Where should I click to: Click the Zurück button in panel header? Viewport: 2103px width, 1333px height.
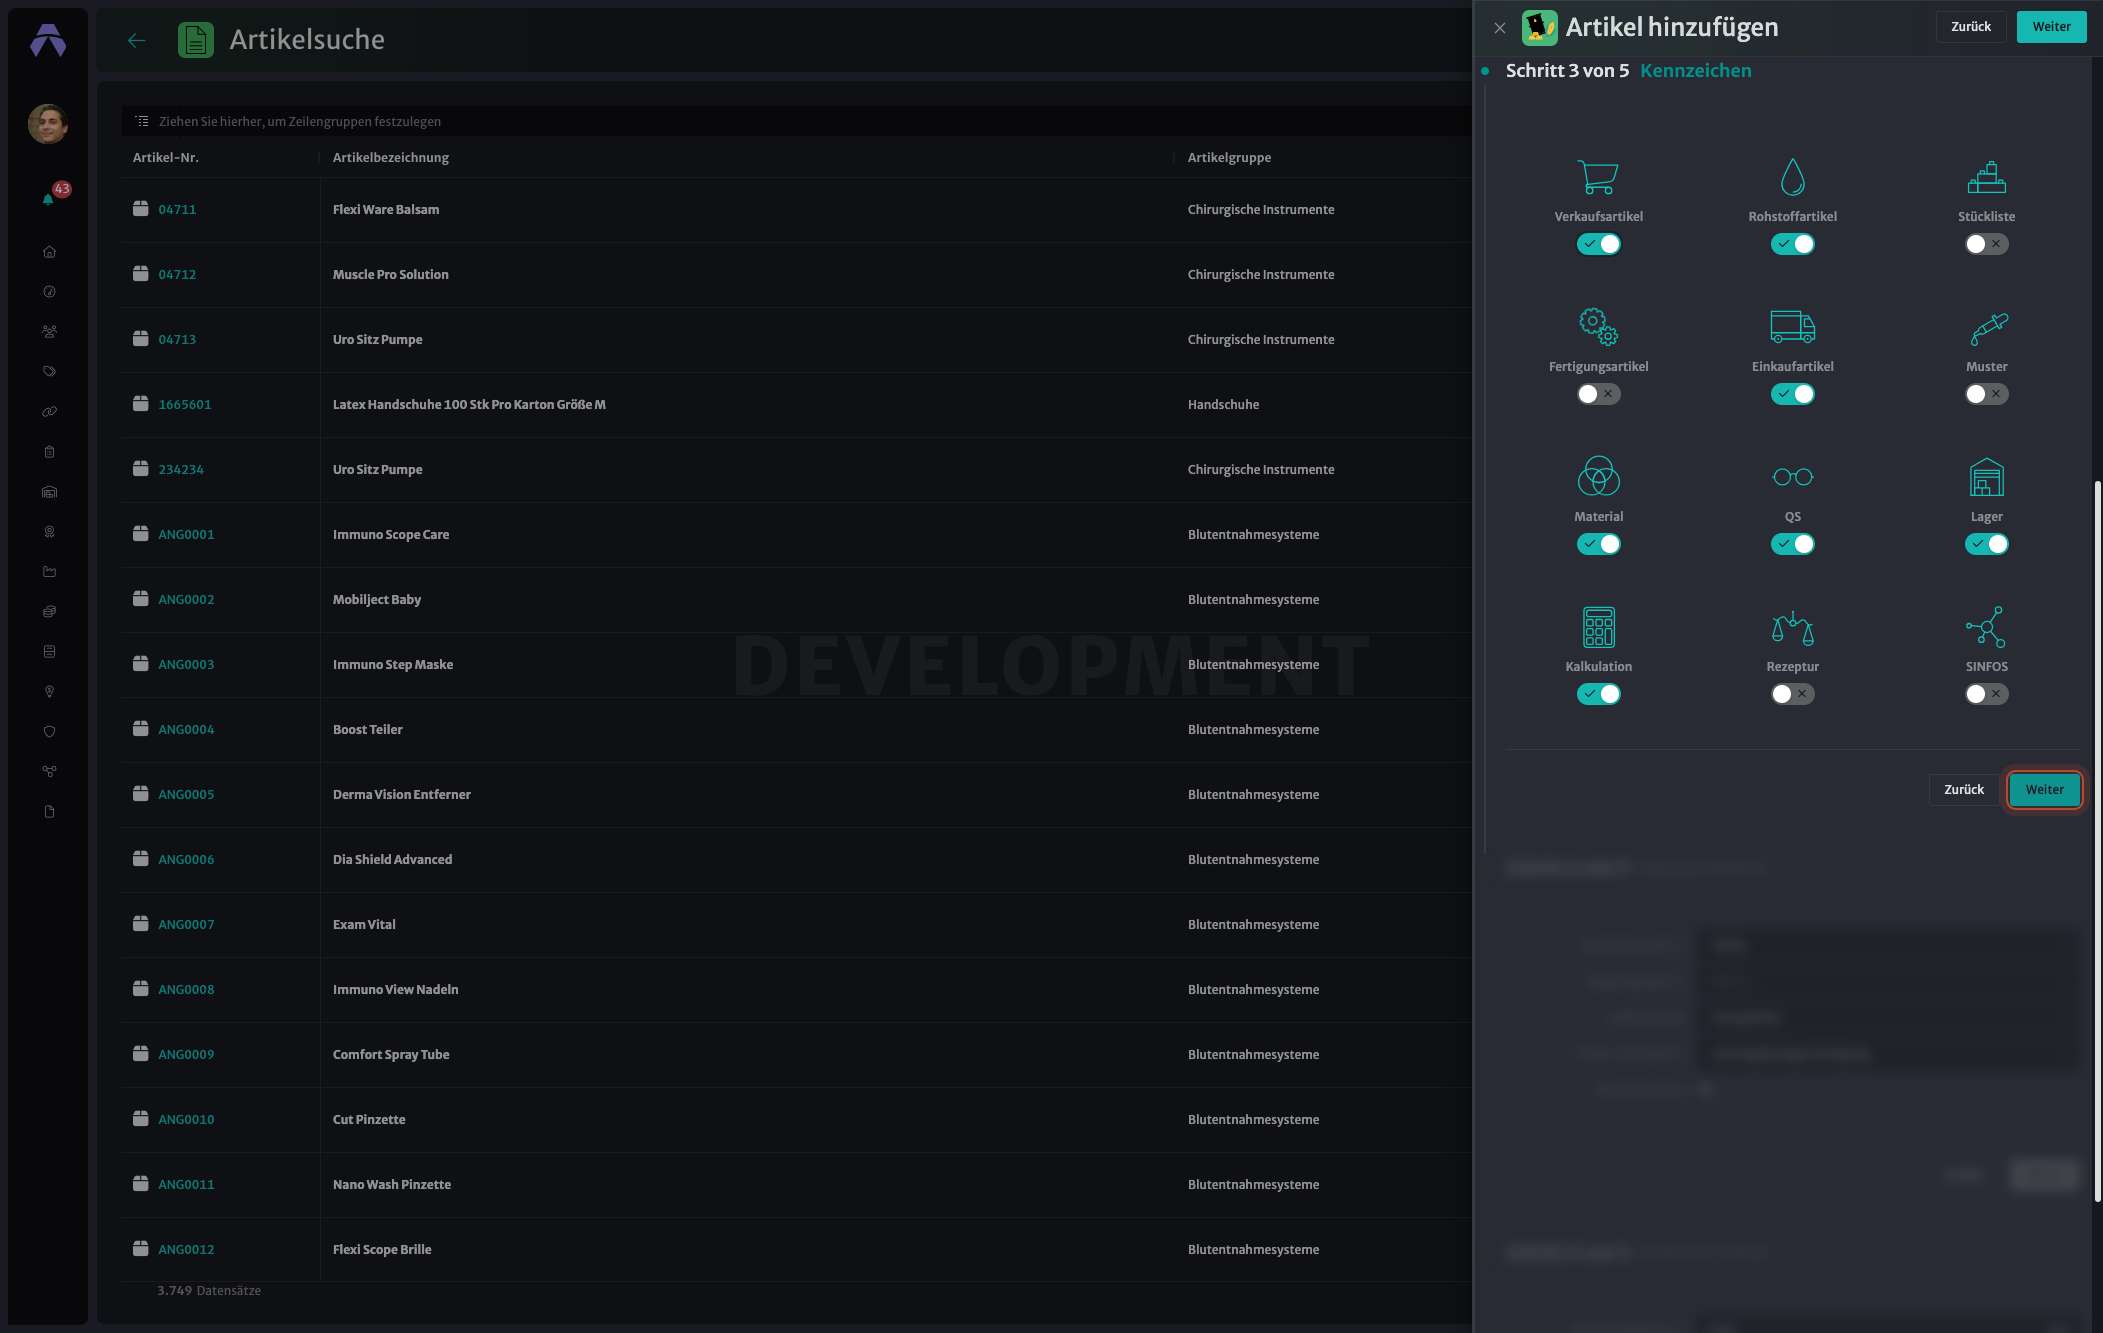pos(1970,27)
